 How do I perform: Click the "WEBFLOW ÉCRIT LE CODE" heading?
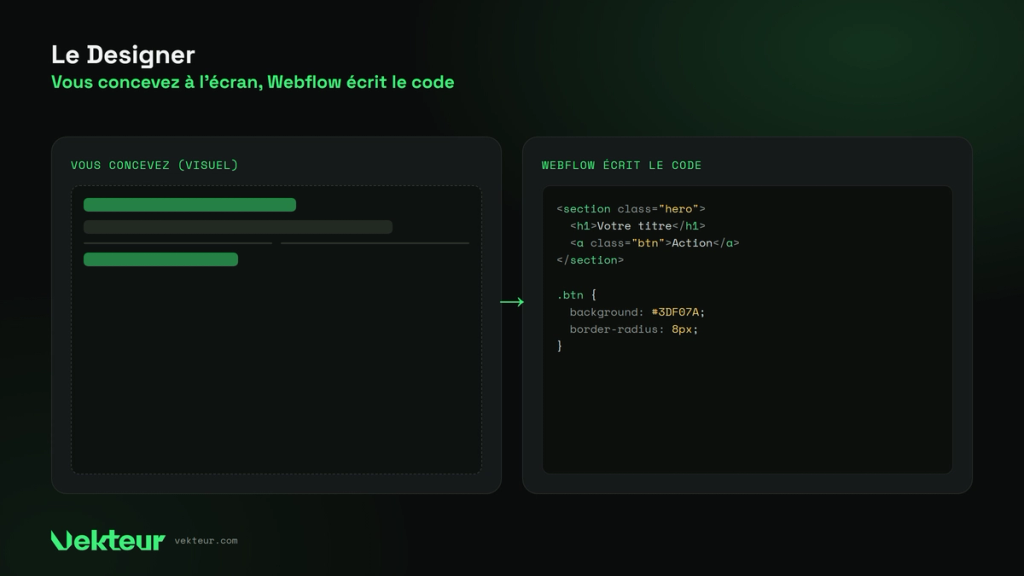coord(621,165)
